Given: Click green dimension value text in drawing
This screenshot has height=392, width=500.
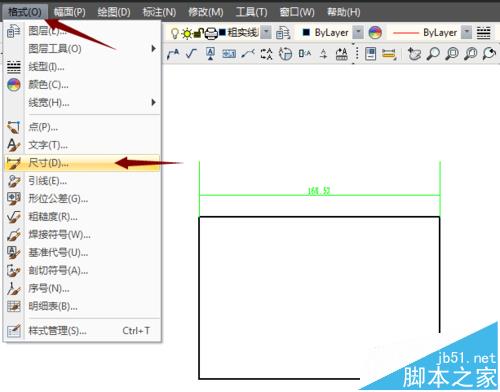Looking at the screenshot, I should pos(319,191).
